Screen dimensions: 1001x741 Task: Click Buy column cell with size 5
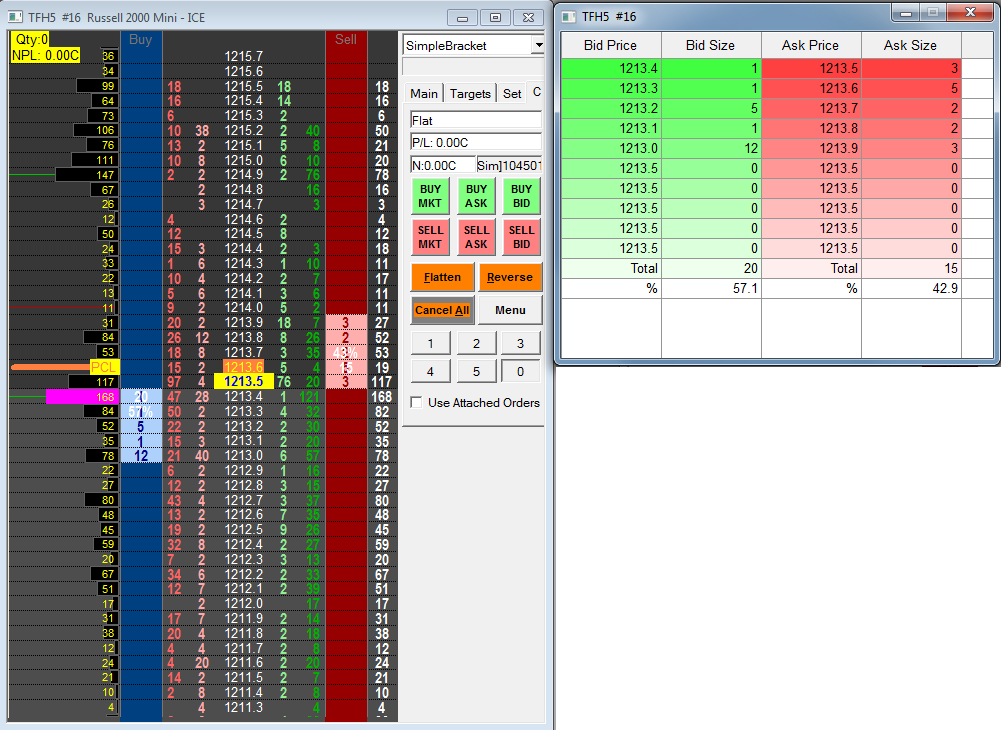pos(141,426)
